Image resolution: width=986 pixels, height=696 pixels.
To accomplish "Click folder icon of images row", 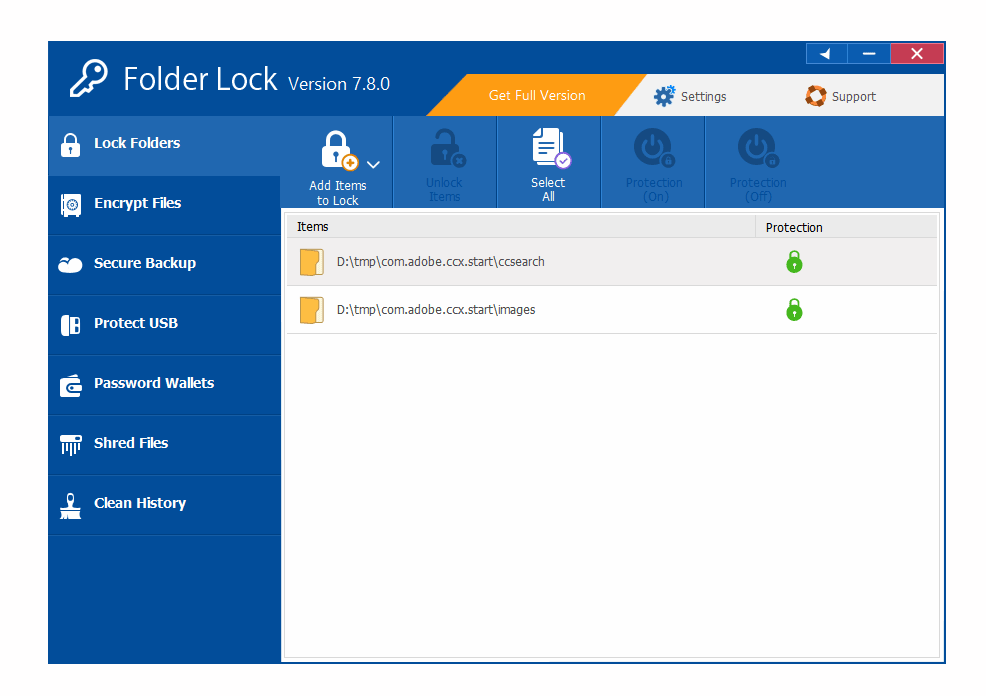I will pos(311,310).
